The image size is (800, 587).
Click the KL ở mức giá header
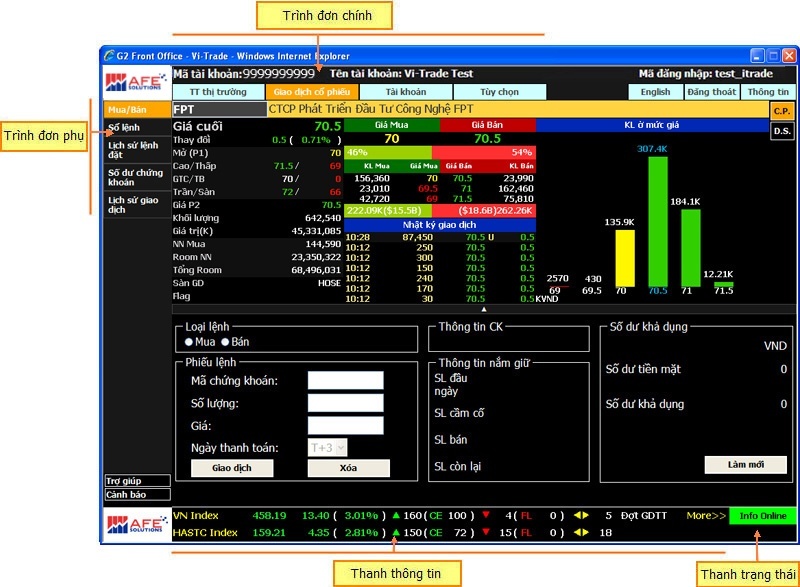pyautogui.click(x=652, y=125)
